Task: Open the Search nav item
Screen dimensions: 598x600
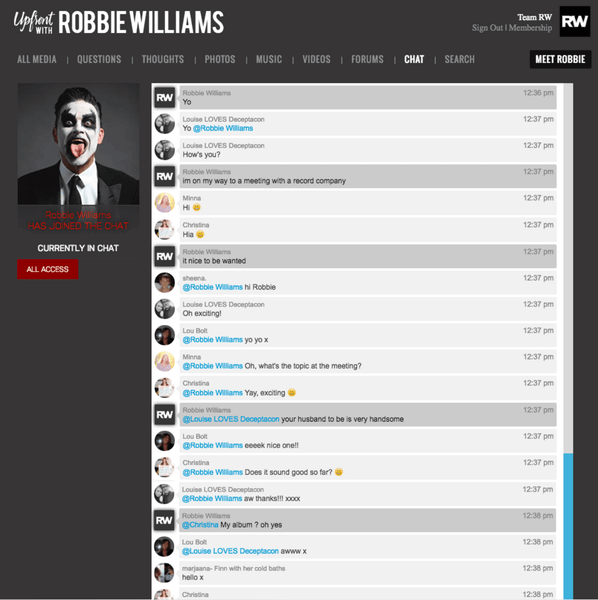Action: click(x=459, y=59)
